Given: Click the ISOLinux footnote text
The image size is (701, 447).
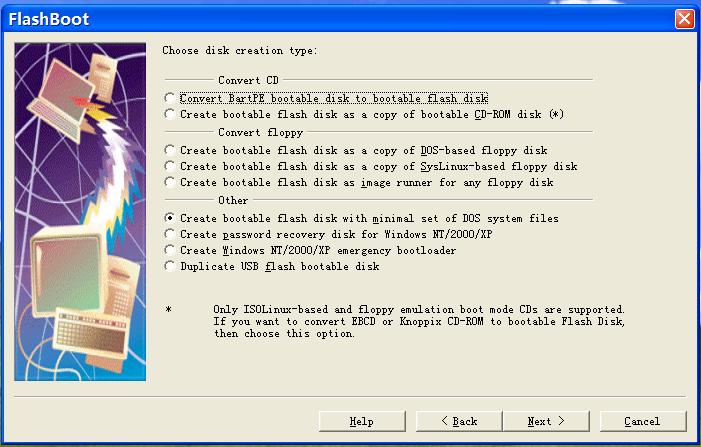Looking at the screenshot, I should click(x=419, y=321).
